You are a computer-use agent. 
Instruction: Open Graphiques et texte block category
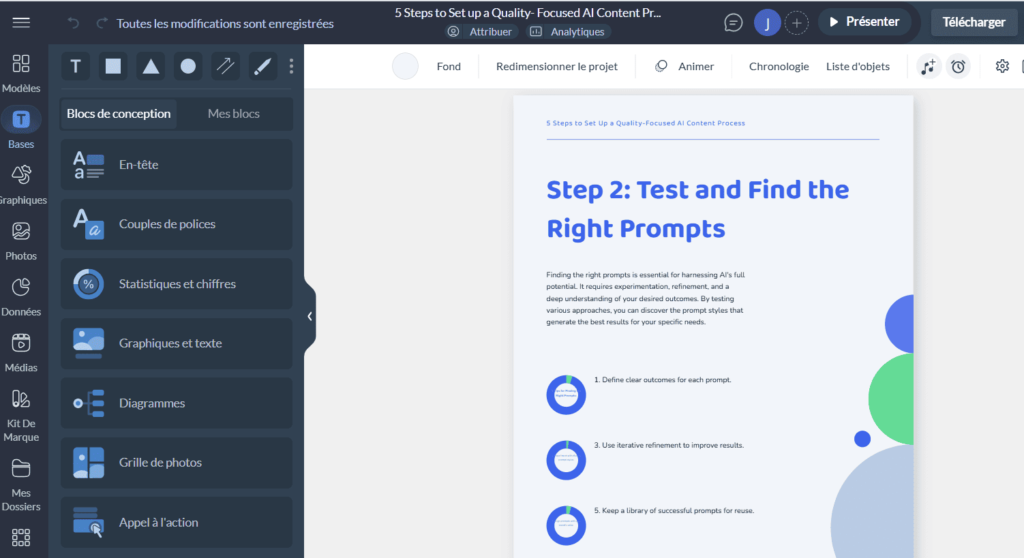(x=176, y=343)
